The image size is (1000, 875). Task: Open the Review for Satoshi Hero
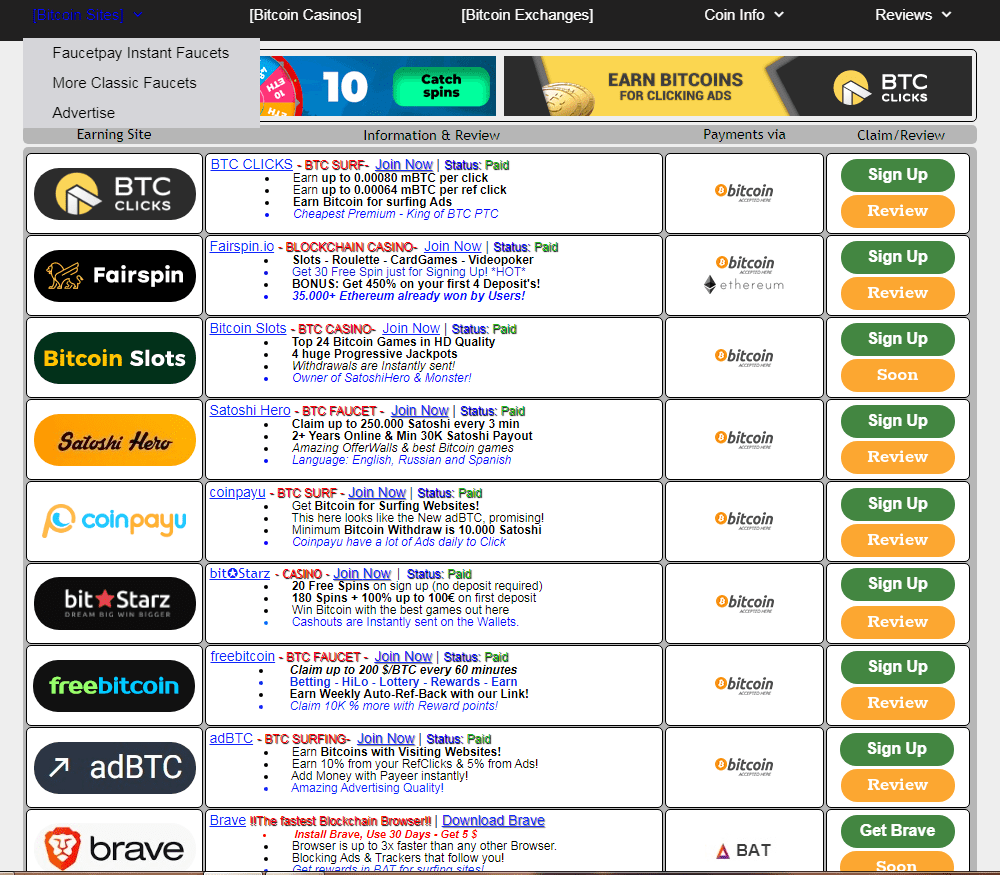[897, 457]
